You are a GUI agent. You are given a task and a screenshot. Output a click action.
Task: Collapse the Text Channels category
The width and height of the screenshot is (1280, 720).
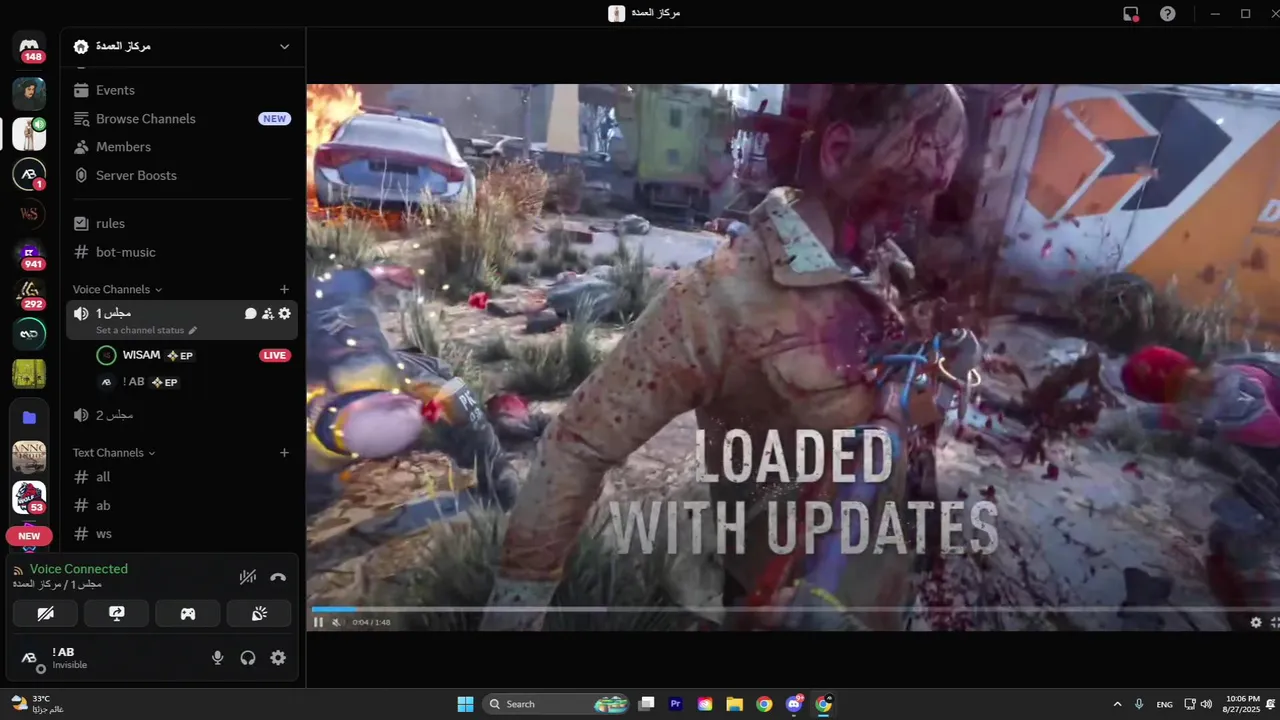[x=114, y=453]
